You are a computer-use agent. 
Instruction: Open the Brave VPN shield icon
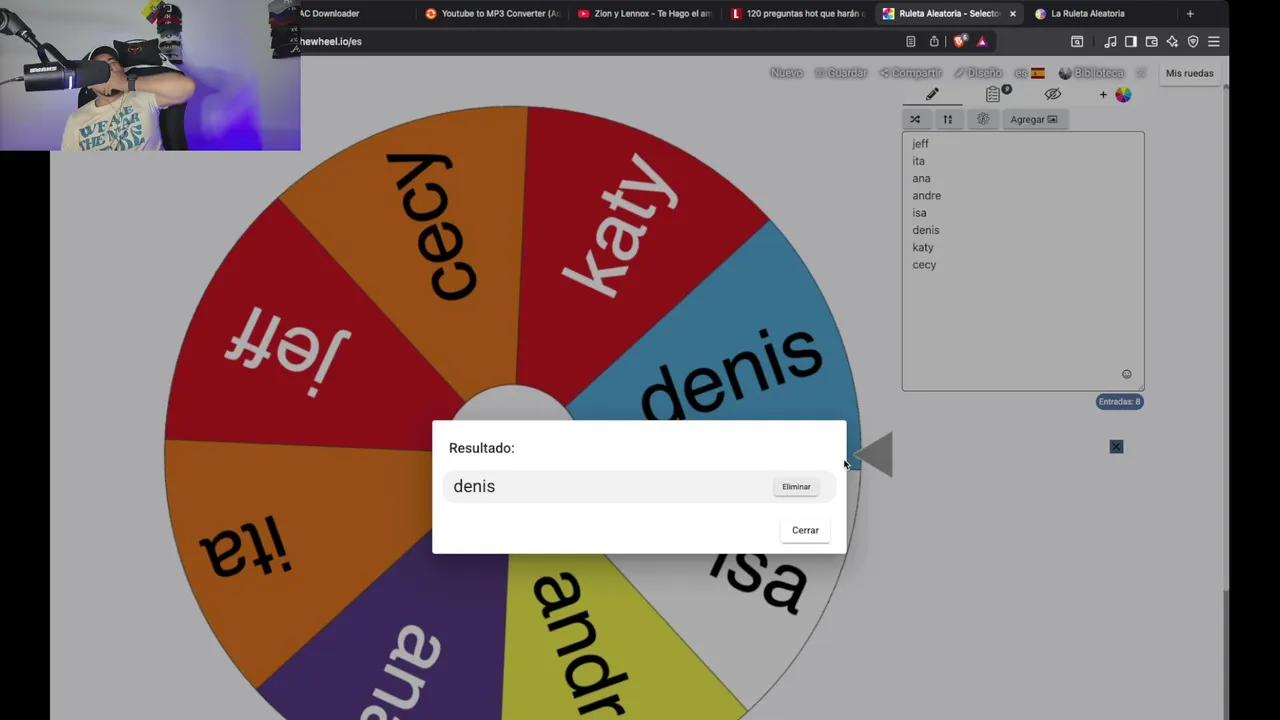point(1193,42)
